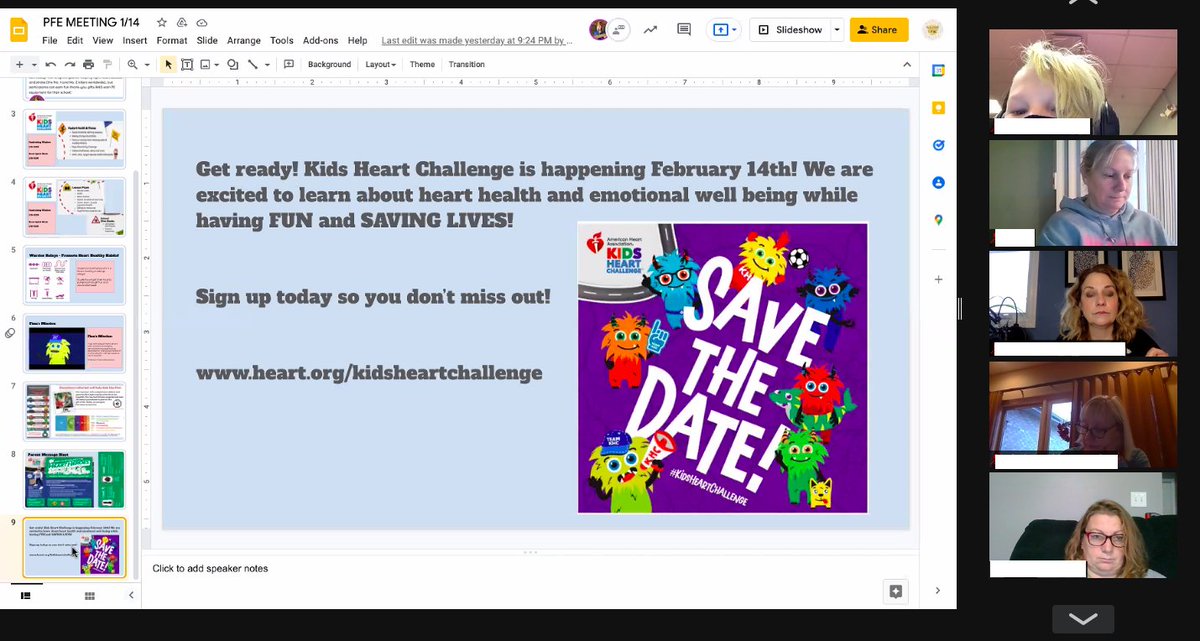Add a comment from toolbar

coord(289,64)
